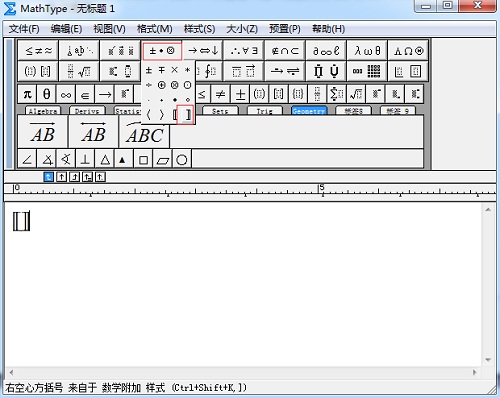Open the set theory symbols palette (∉∩⊂)
Screen dimensions: 500x398
click(x=285, y=51)
